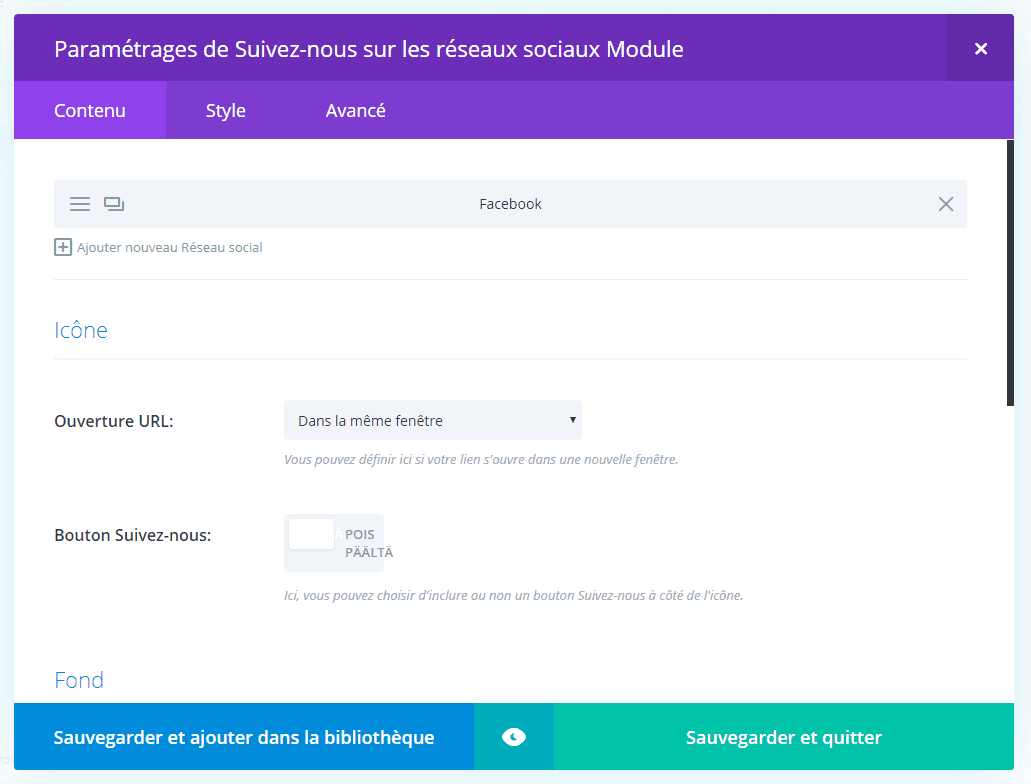The height and width of the screenshot is (784, 1031).
Task: Click Sauvegarder et quitter
Action: [783, 737]
